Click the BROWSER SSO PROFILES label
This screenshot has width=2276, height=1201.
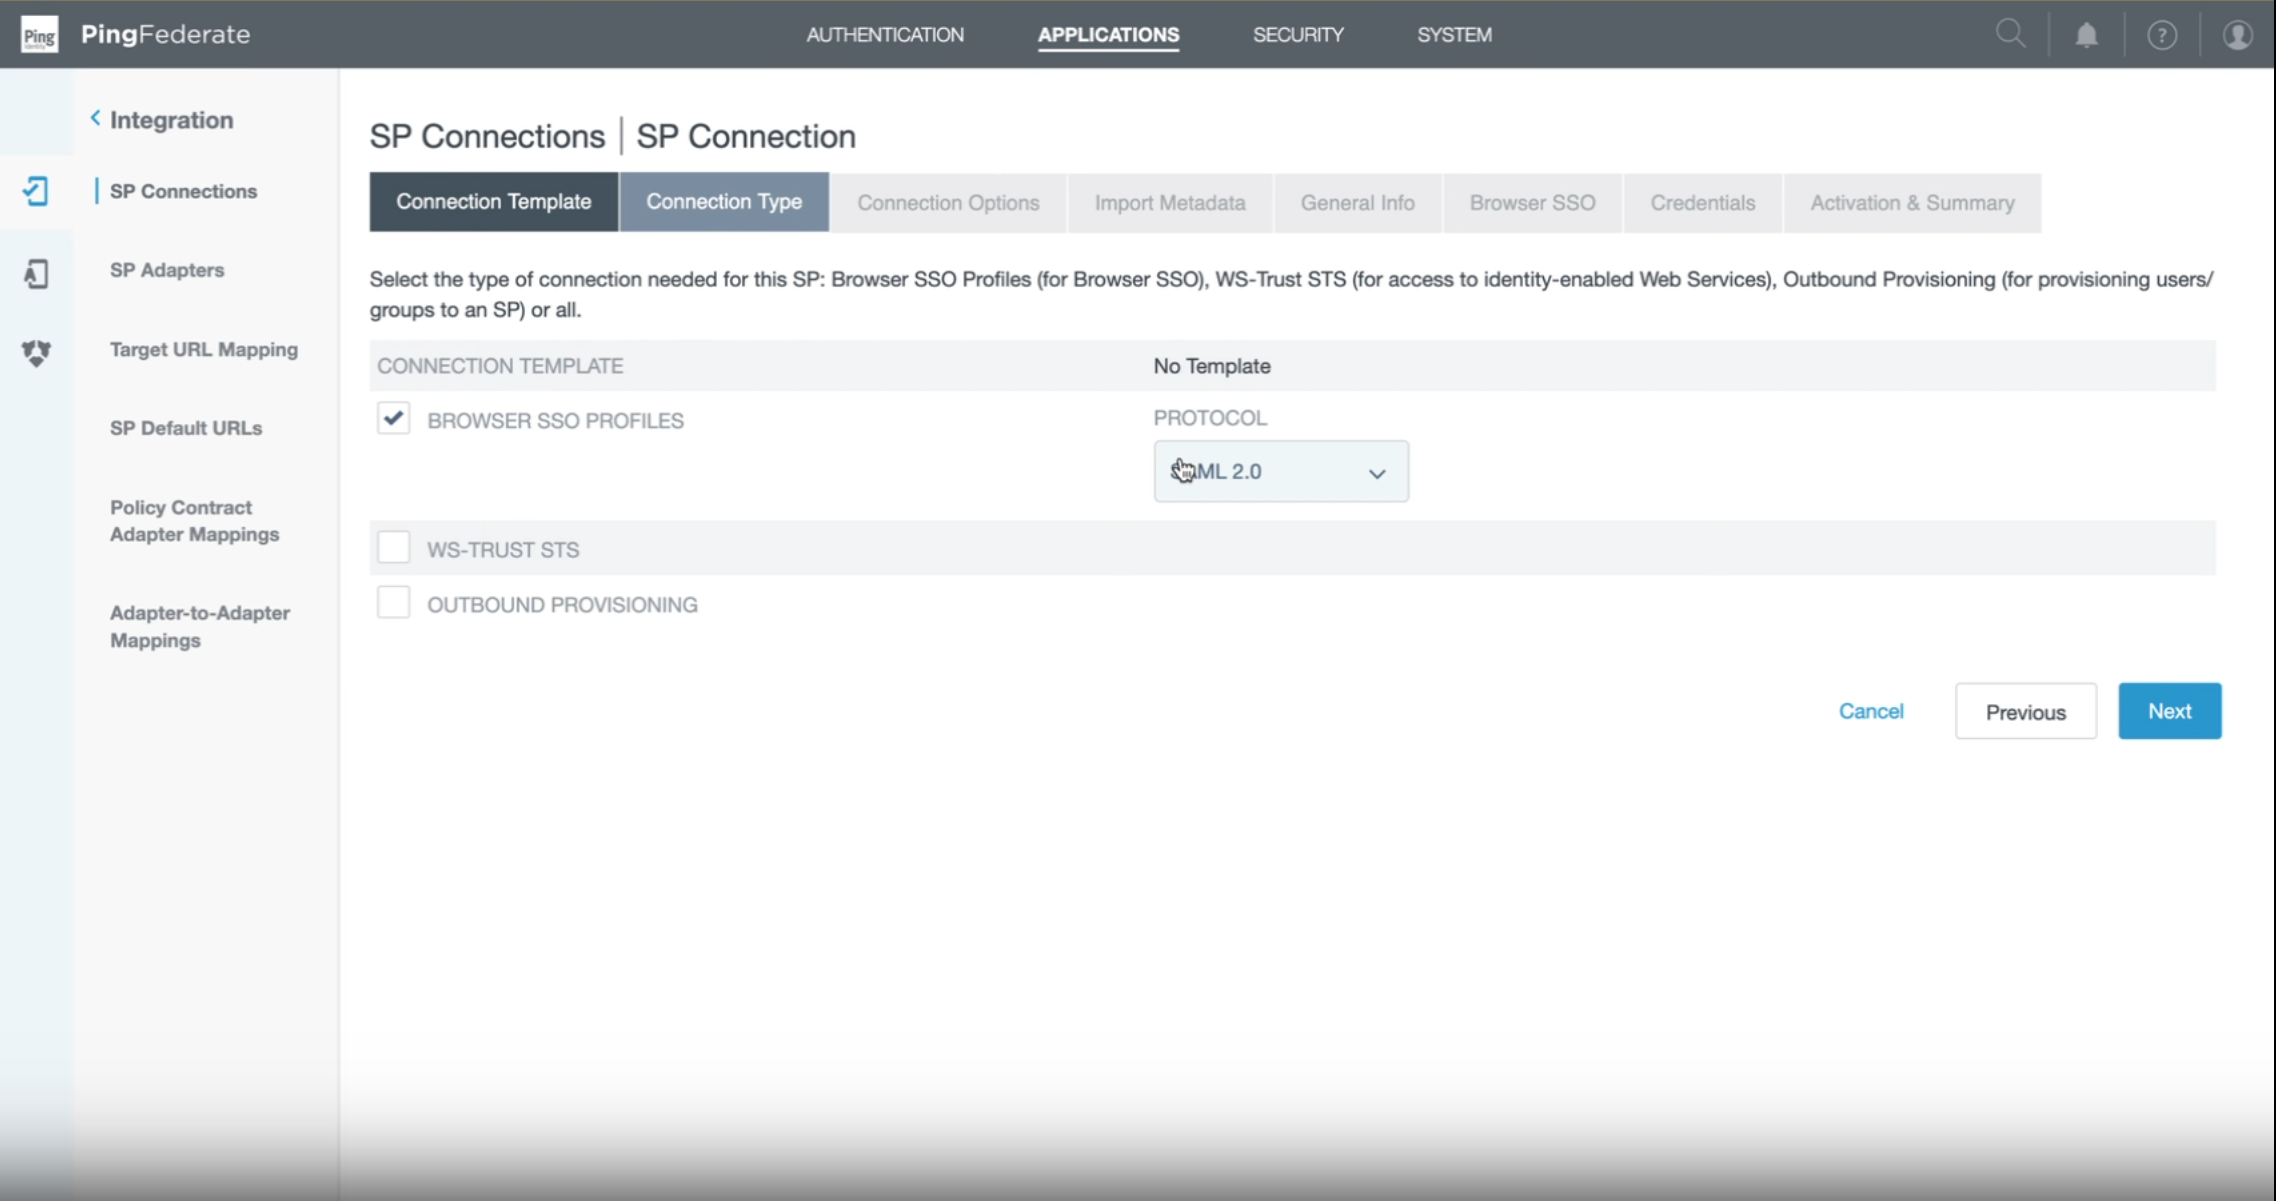pyautogui.click(x=555, y=420)
